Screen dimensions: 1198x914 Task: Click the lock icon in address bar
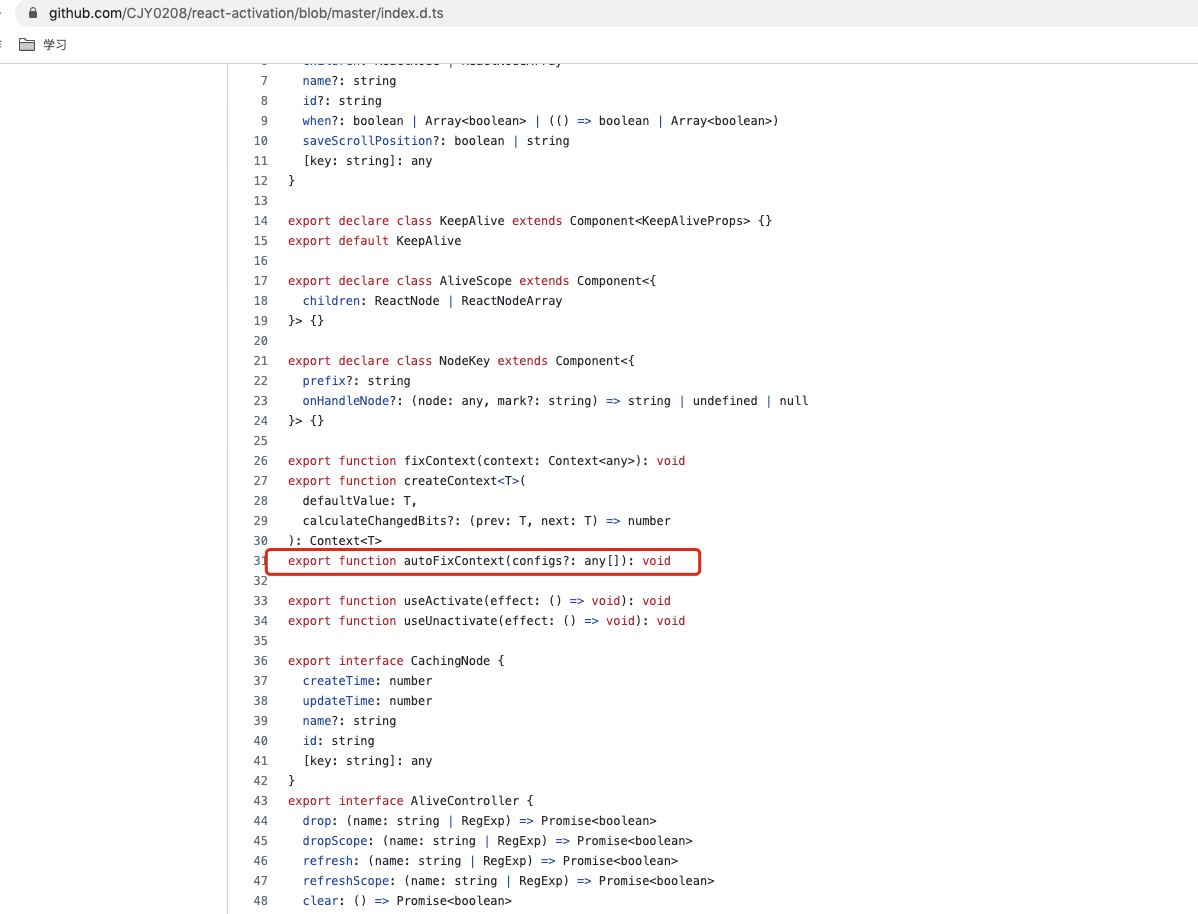tap(33, 13)
